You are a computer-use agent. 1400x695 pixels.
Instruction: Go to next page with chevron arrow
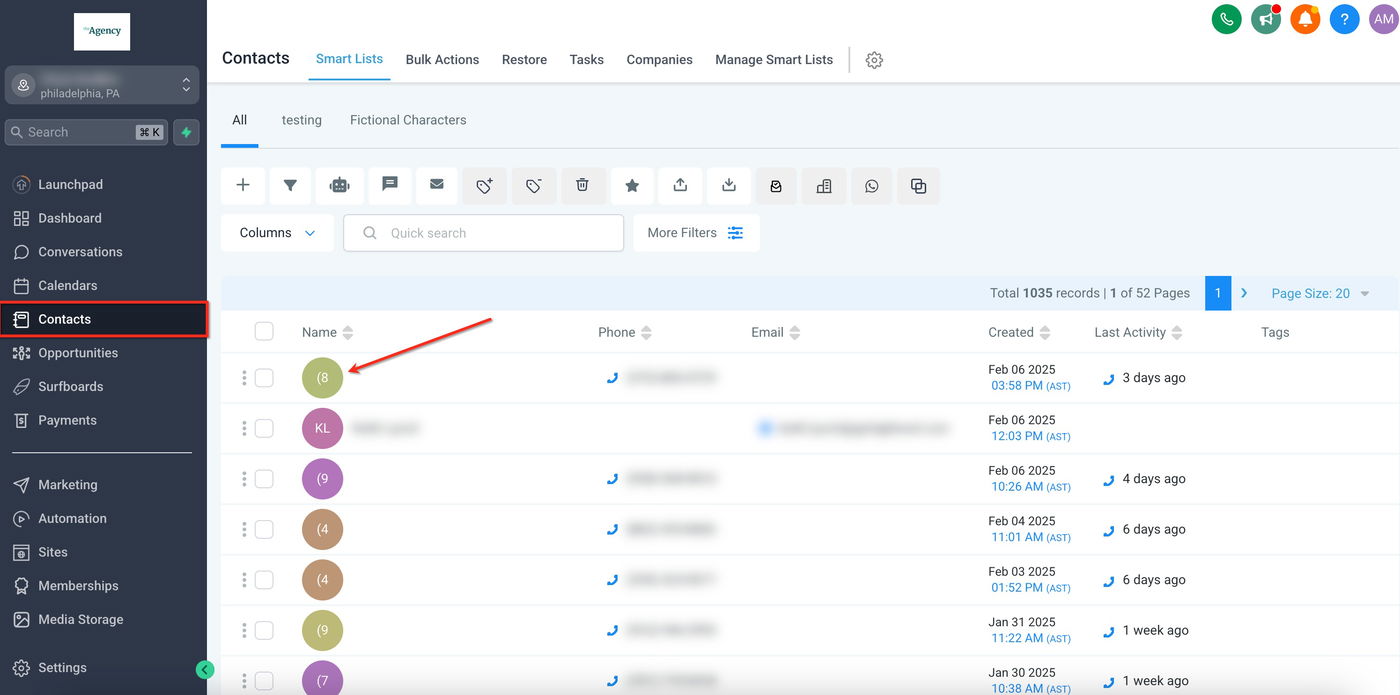[x=1244, y=293]
